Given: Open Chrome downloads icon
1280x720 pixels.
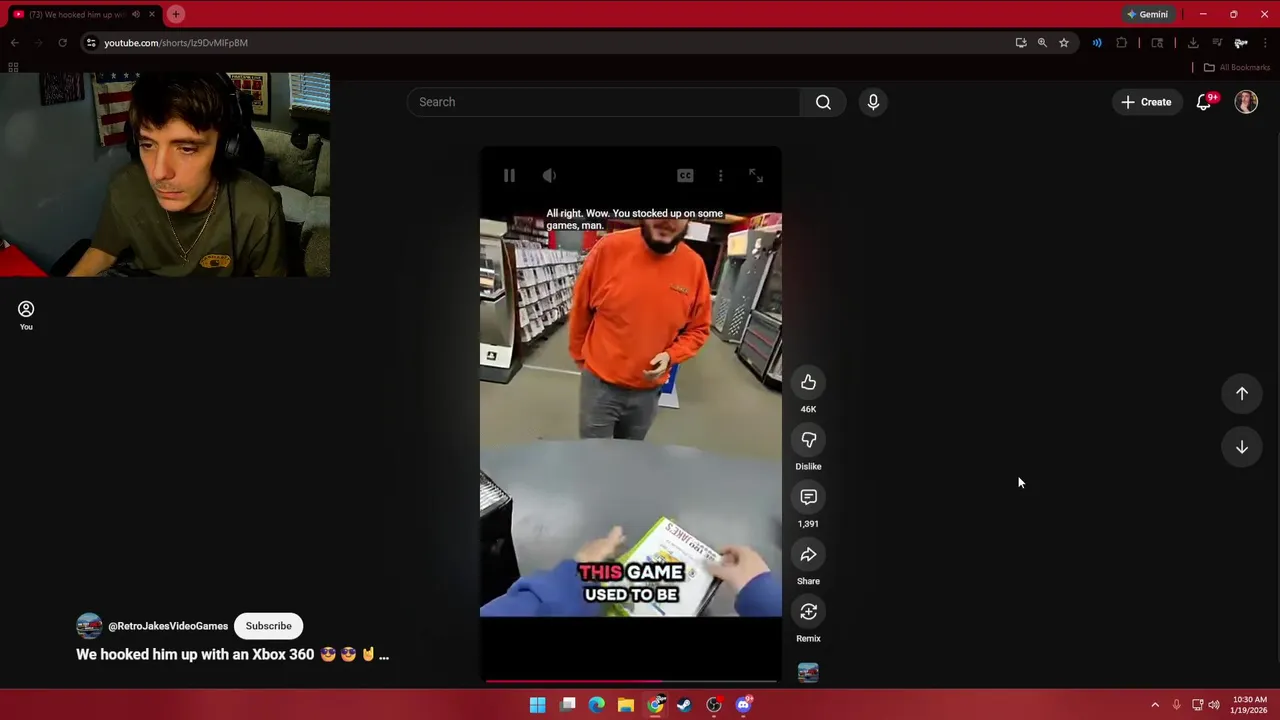Looking at the screenshot, I should click(x=1193, y=43).
